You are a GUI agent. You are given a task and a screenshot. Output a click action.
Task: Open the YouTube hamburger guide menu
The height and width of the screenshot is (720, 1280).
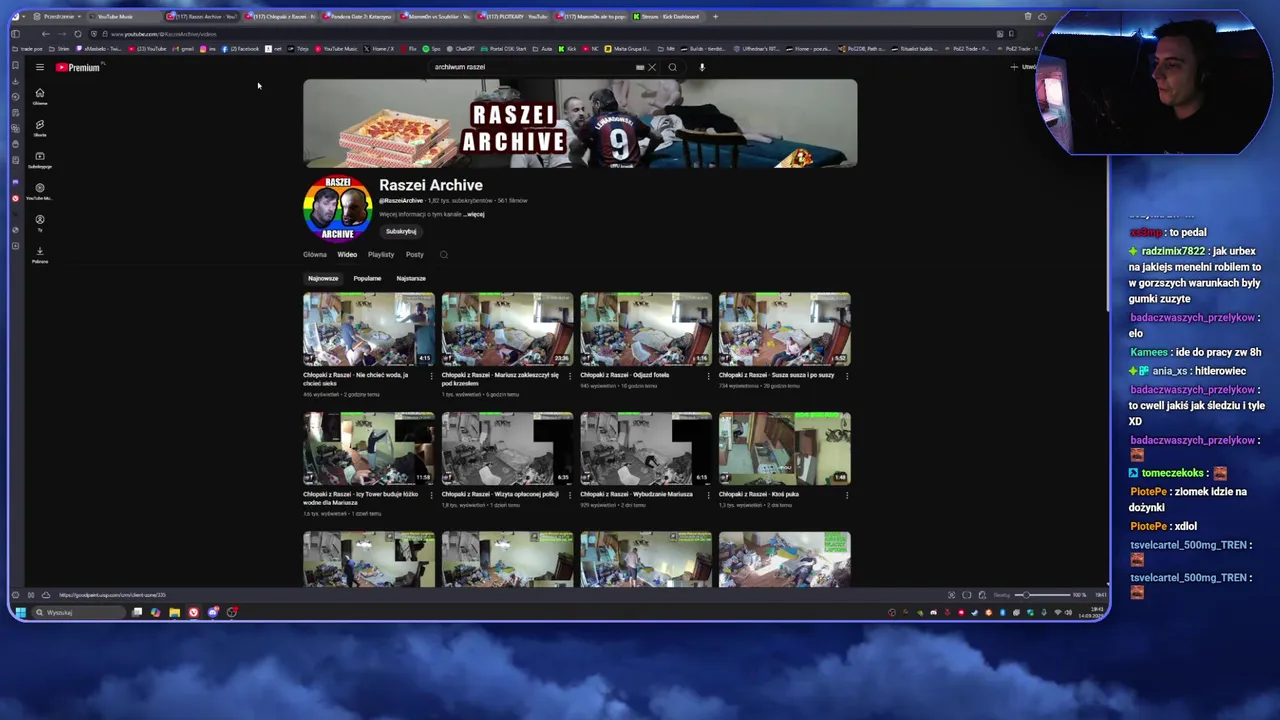point(39,67)
